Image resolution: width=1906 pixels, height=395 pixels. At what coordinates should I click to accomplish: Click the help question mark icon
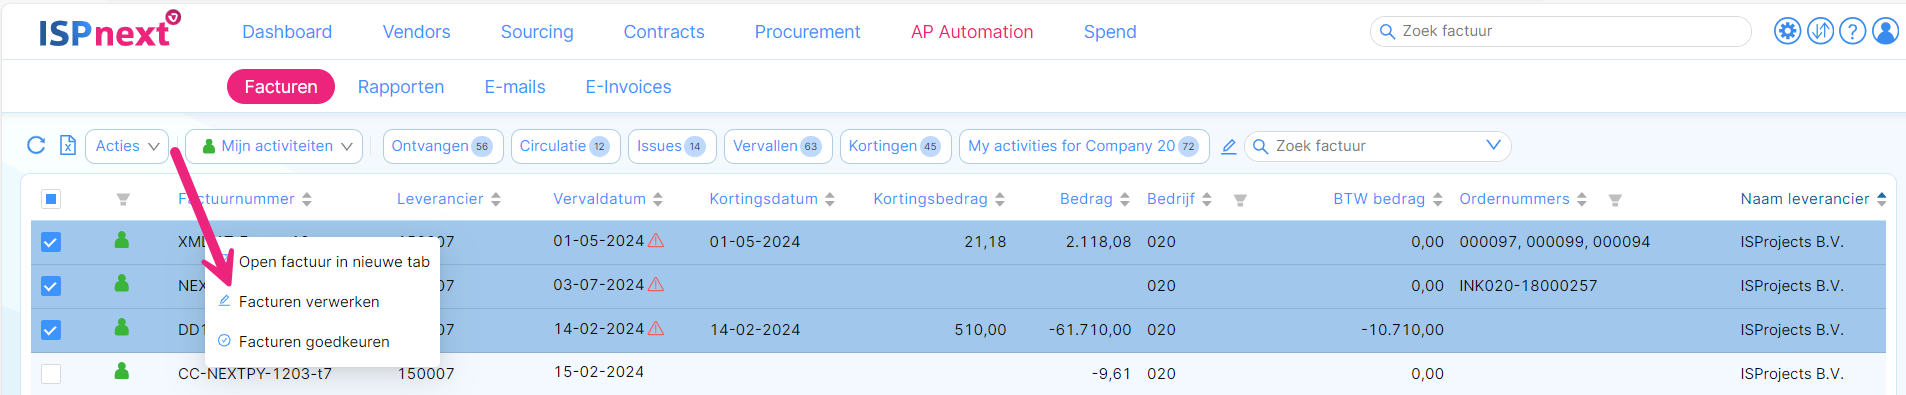click(x=1853, y=31)
